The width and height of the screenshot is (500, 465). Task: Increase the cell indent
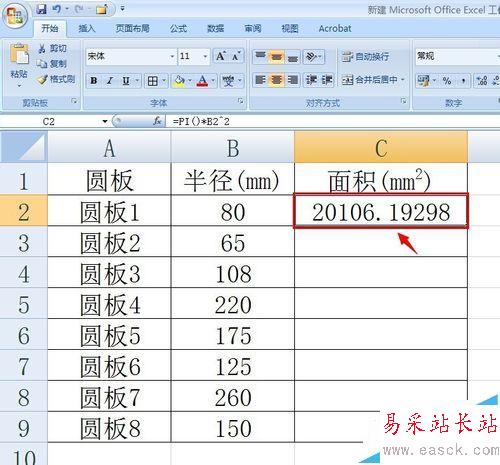click(x=327, y=80)
